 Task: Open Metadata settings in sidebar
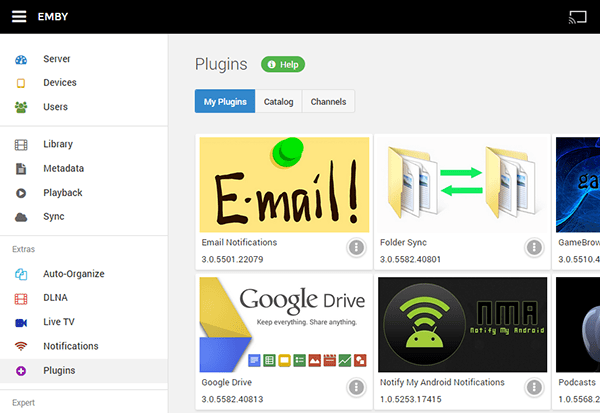coord(84,168)
